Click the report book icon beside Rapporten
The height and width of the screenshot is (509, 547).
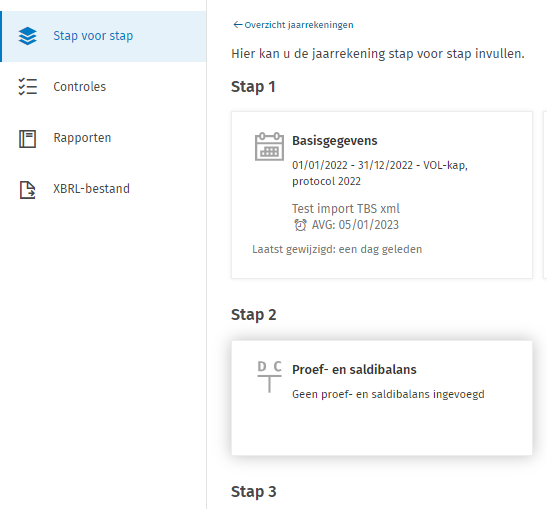click(x=28, y=139)
